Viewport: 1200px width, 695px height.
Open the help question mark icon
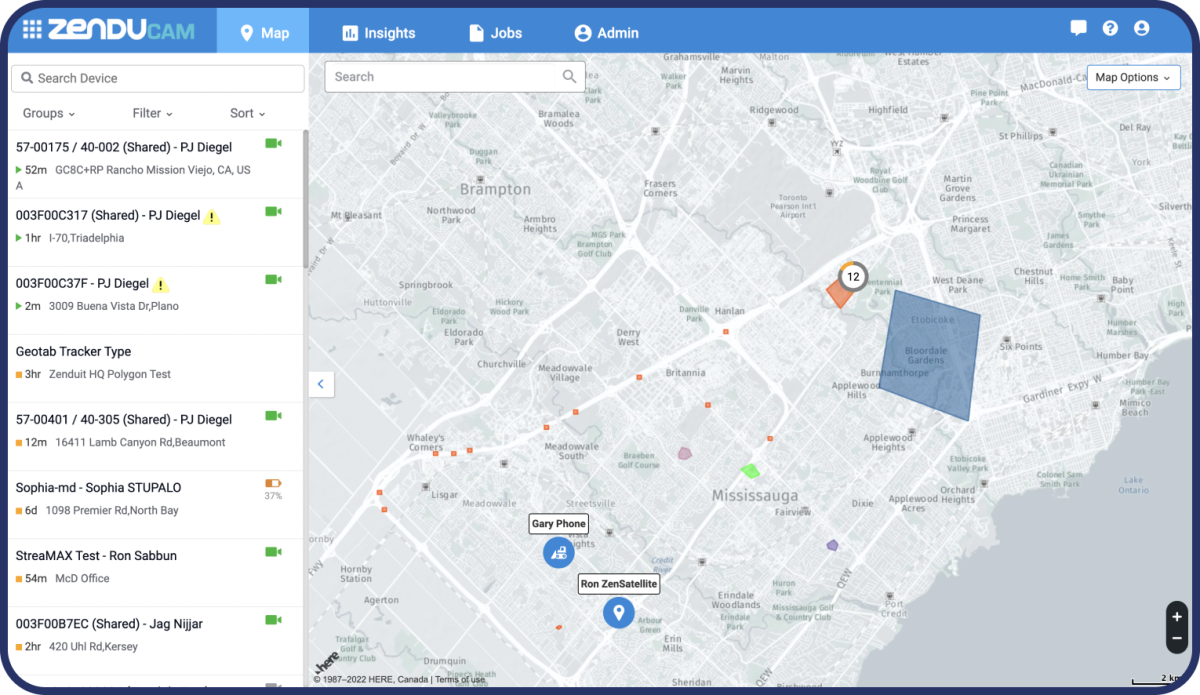[1110, 29]
